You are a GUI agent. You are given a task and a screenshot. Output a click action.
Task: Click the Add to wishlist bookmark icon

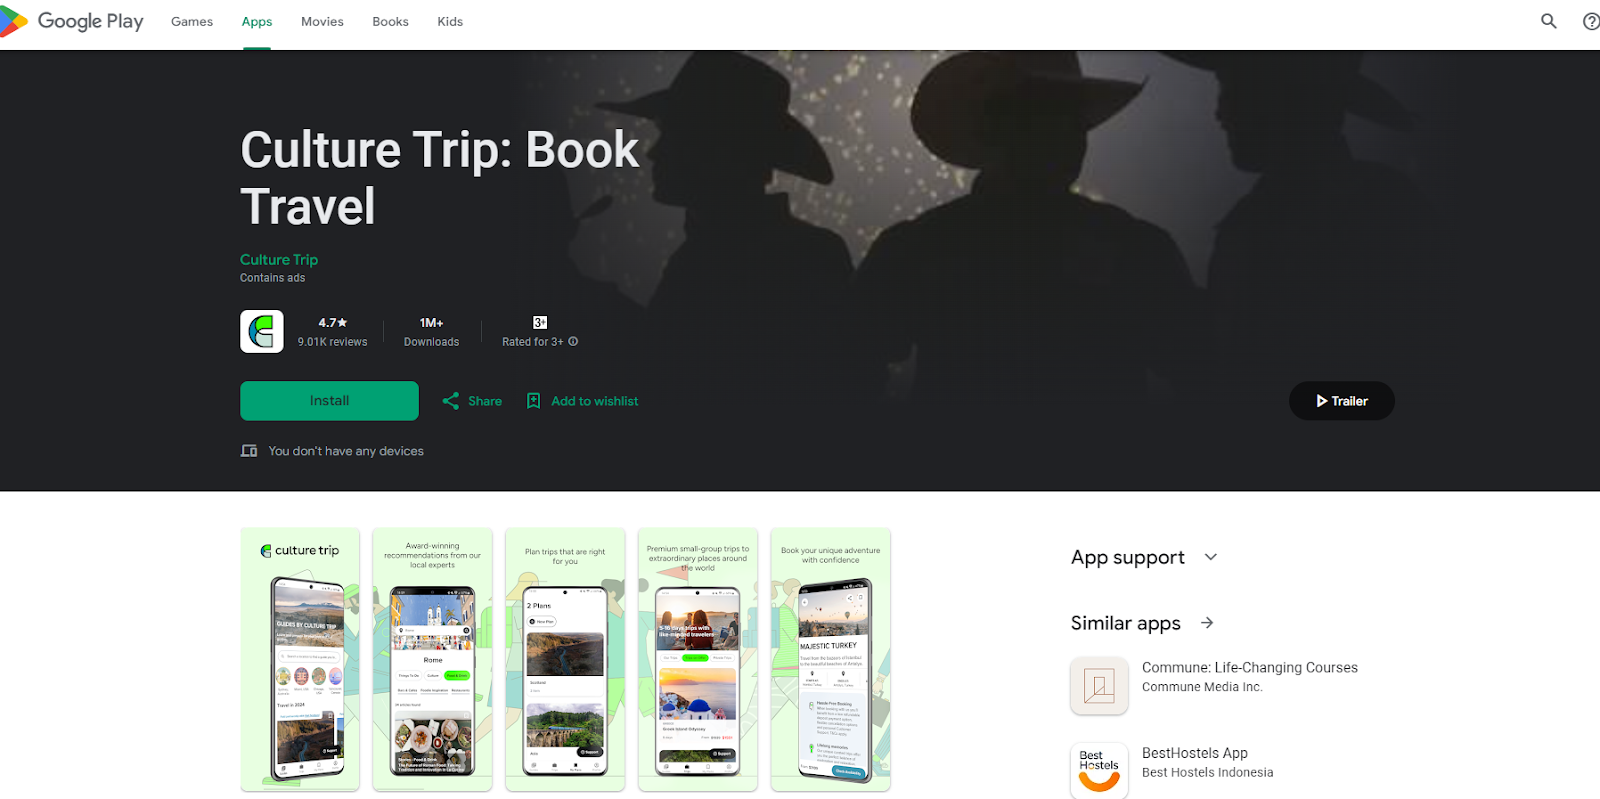tap(534, 401)
